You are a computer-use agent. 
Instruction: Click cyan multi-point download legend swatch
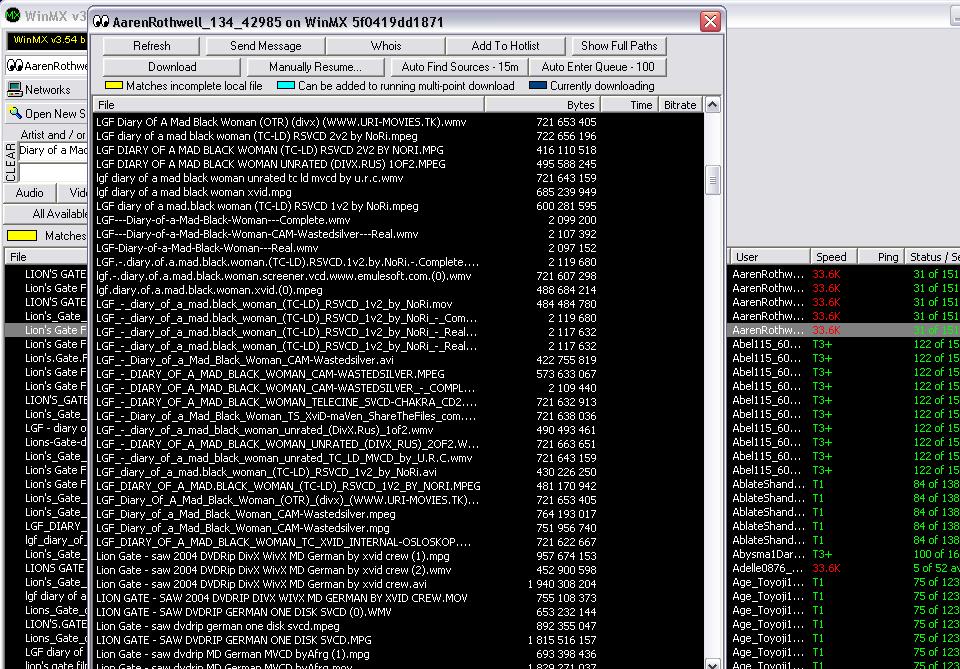coord(286,86)
